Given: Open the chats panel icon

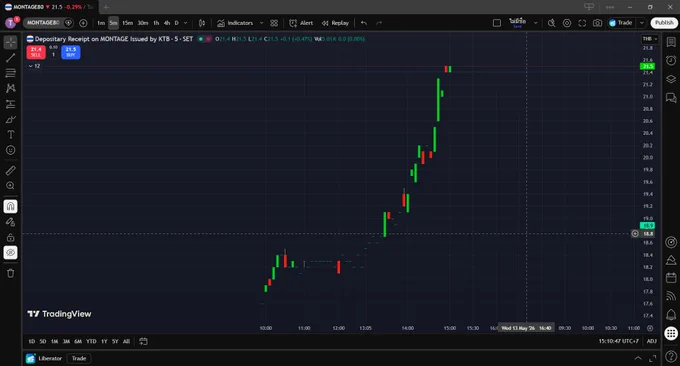Looking at the screenshot, I should 671,98.
